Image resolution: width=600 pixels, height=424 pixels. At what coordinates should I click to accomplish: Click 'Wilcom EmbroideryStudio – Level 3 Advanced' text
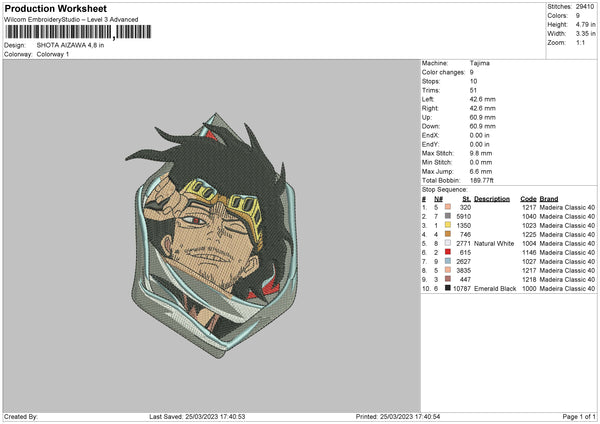pos(71,20)
